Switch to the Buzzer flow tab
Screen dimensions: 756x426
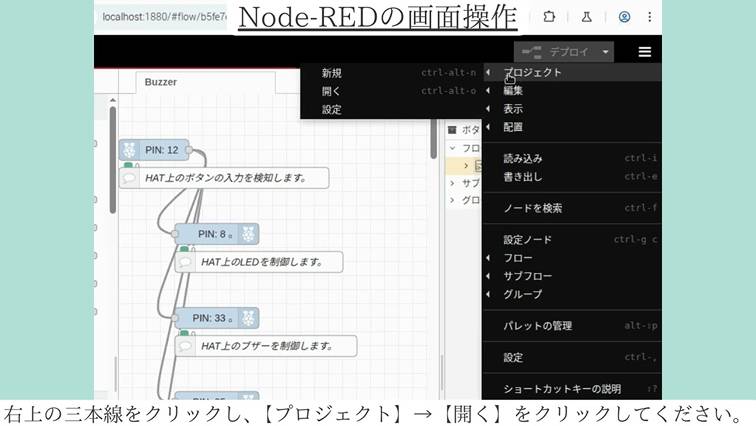(x=161, y=82)
